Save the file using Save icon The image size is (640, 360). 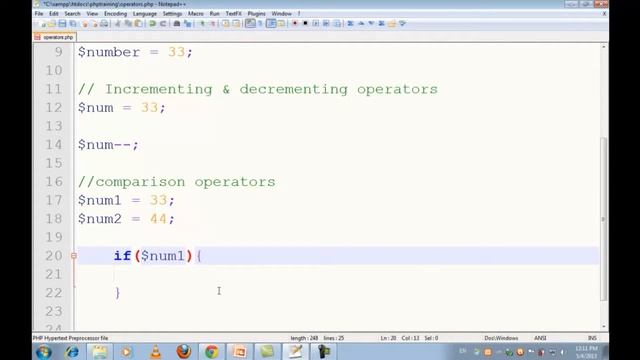(62, 24)
